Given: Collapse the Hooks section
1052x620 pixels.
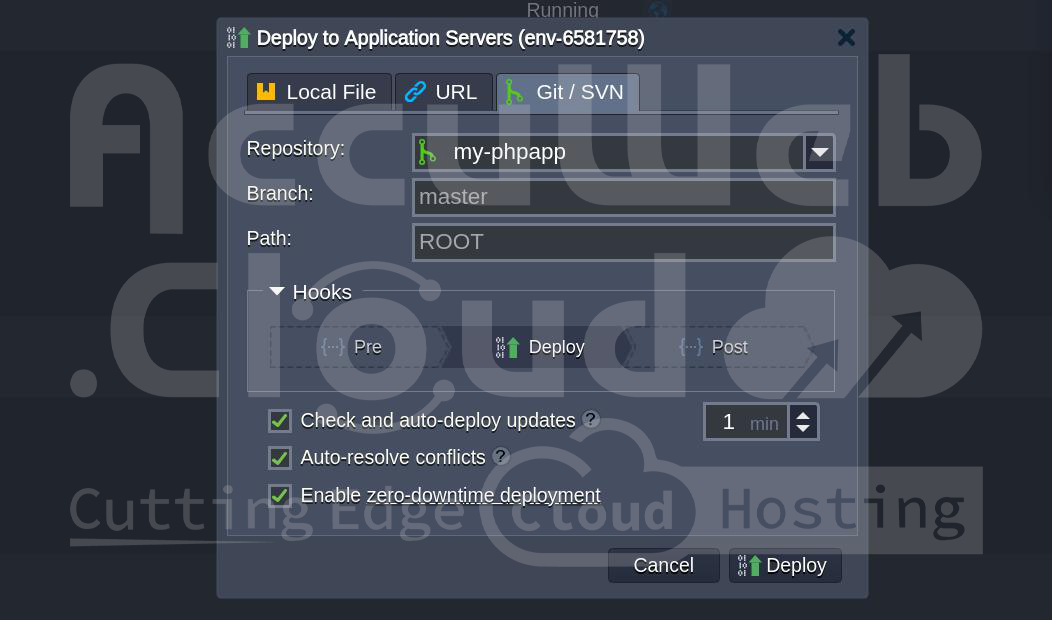Looking at the screenshot, I should [x=276, y=291].
